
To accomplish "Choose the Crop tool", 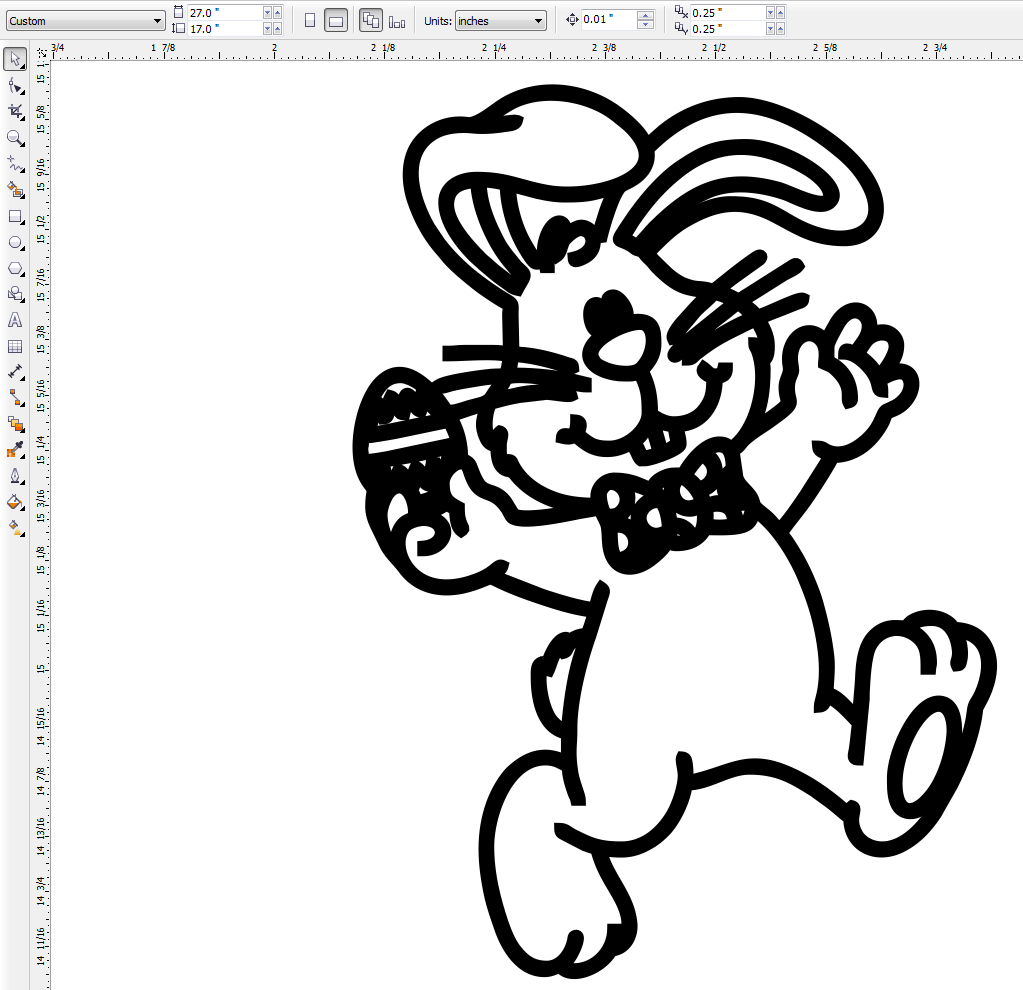I will pyautogui.click(x=15, y=112).
